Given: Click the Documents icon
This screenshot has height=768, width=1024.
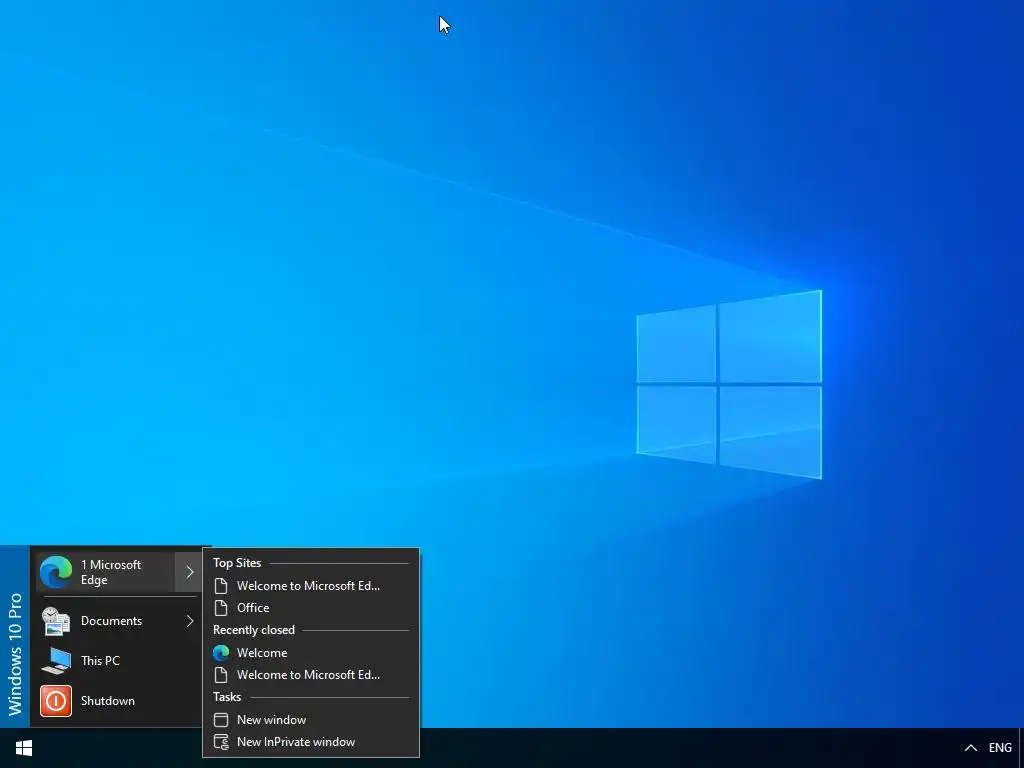Looking at the screenshot, I should click(56, 620).
